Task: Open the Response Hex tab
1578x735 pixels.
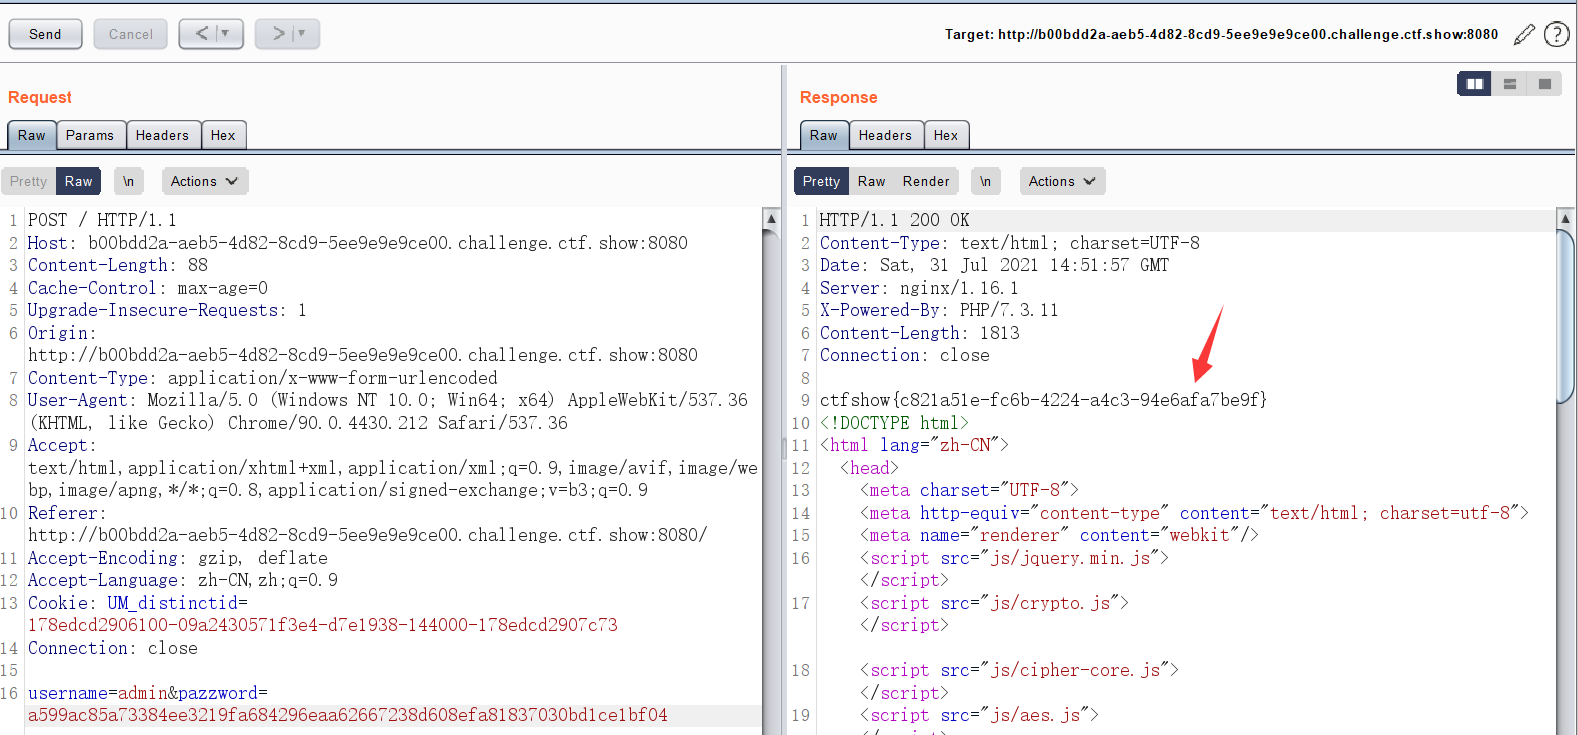Action: [x=946, y=135]
